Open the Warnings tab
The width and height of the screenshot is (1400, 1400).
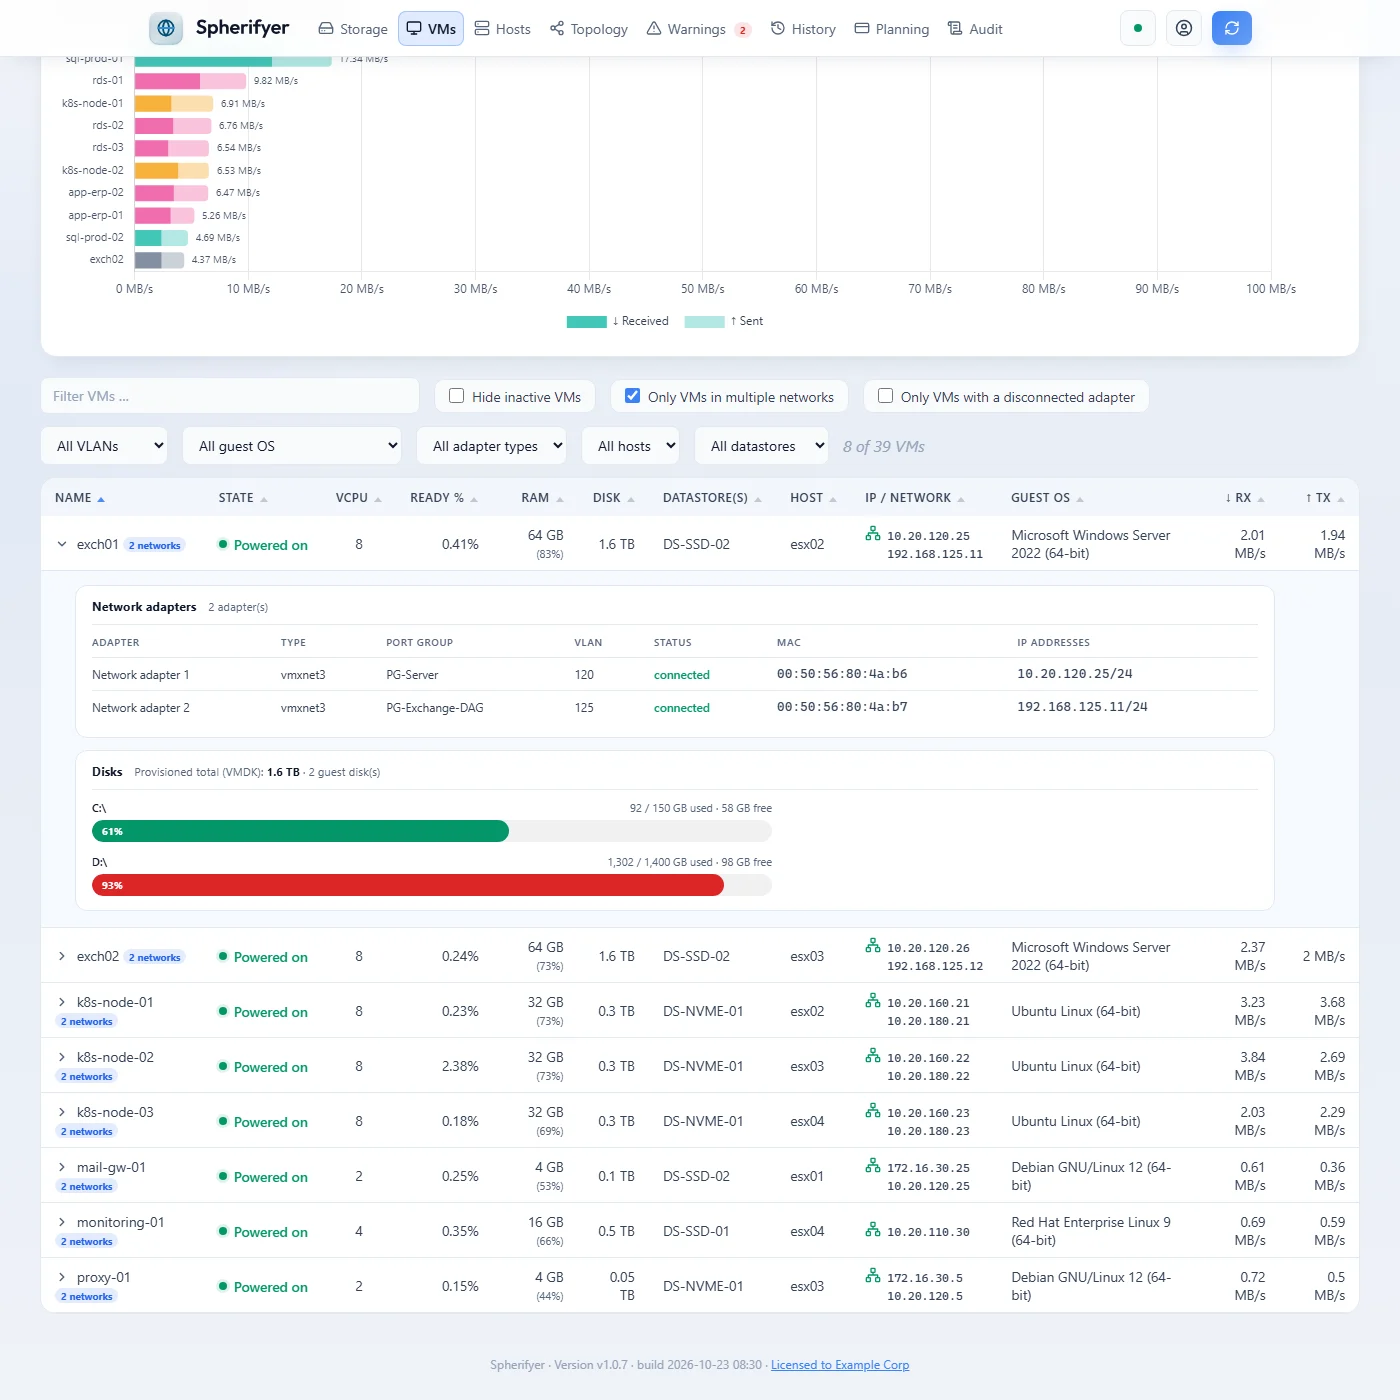tap(698, 29)
